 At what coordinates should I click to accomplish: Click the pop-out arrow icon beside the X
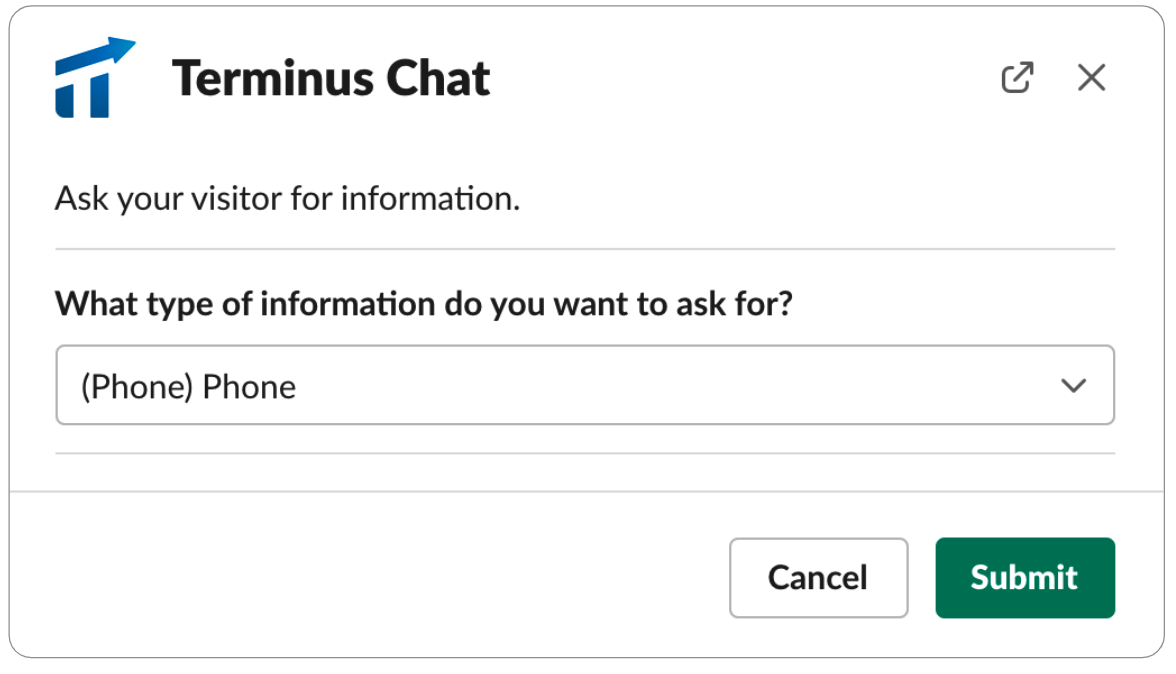1017,77
